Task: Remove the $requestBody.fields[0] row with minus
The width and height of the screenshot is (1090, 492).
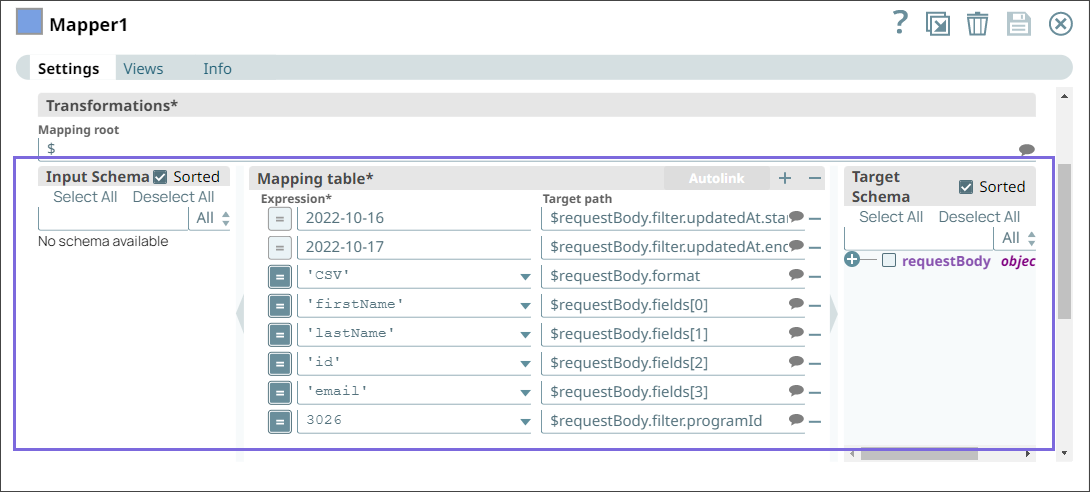Action: click(815, 305)
